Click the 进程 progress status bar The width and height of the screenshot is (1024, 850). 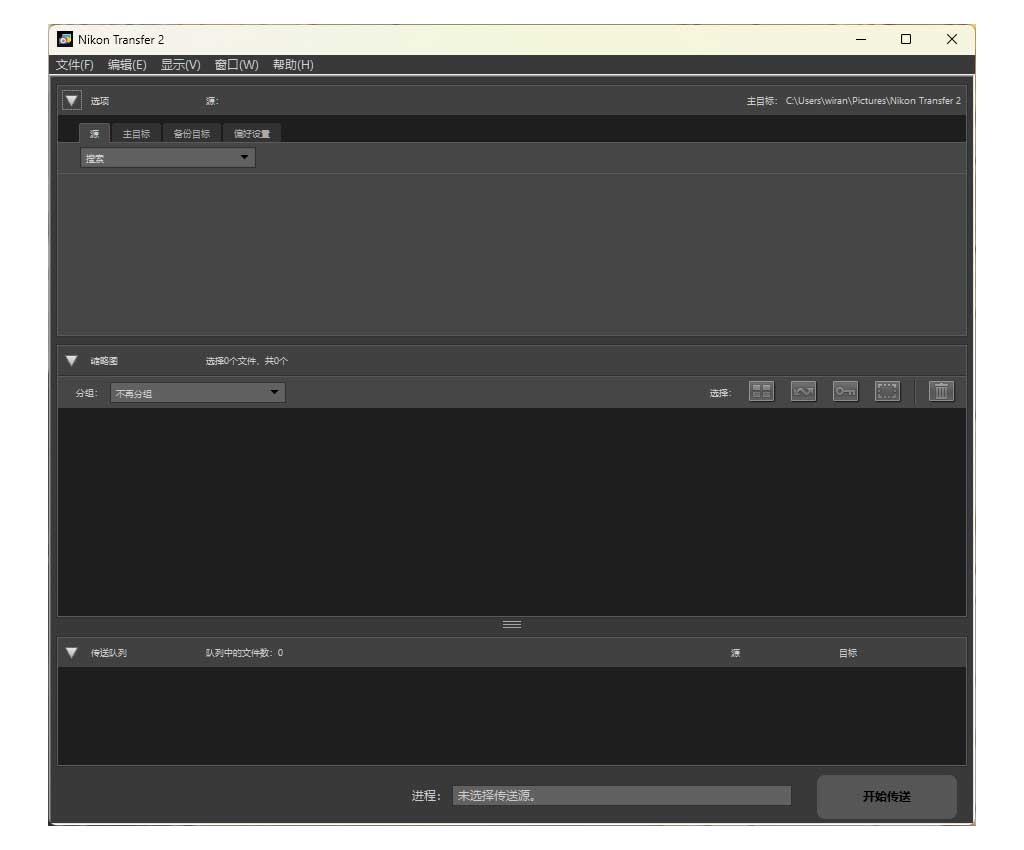point(621,796)
